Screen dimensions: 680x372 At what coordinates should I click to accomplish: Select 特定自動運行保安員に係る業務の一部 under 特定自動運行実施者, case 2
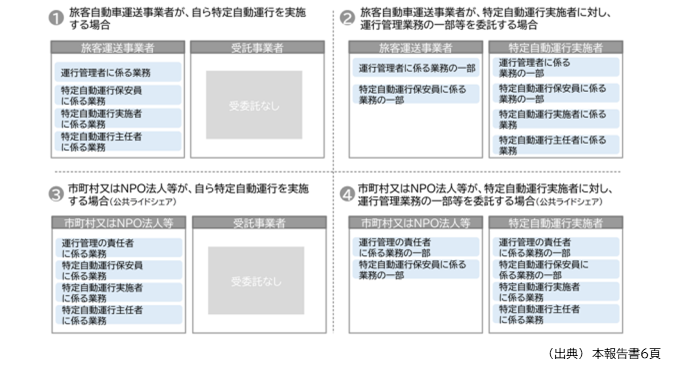[x=556, y=93]
